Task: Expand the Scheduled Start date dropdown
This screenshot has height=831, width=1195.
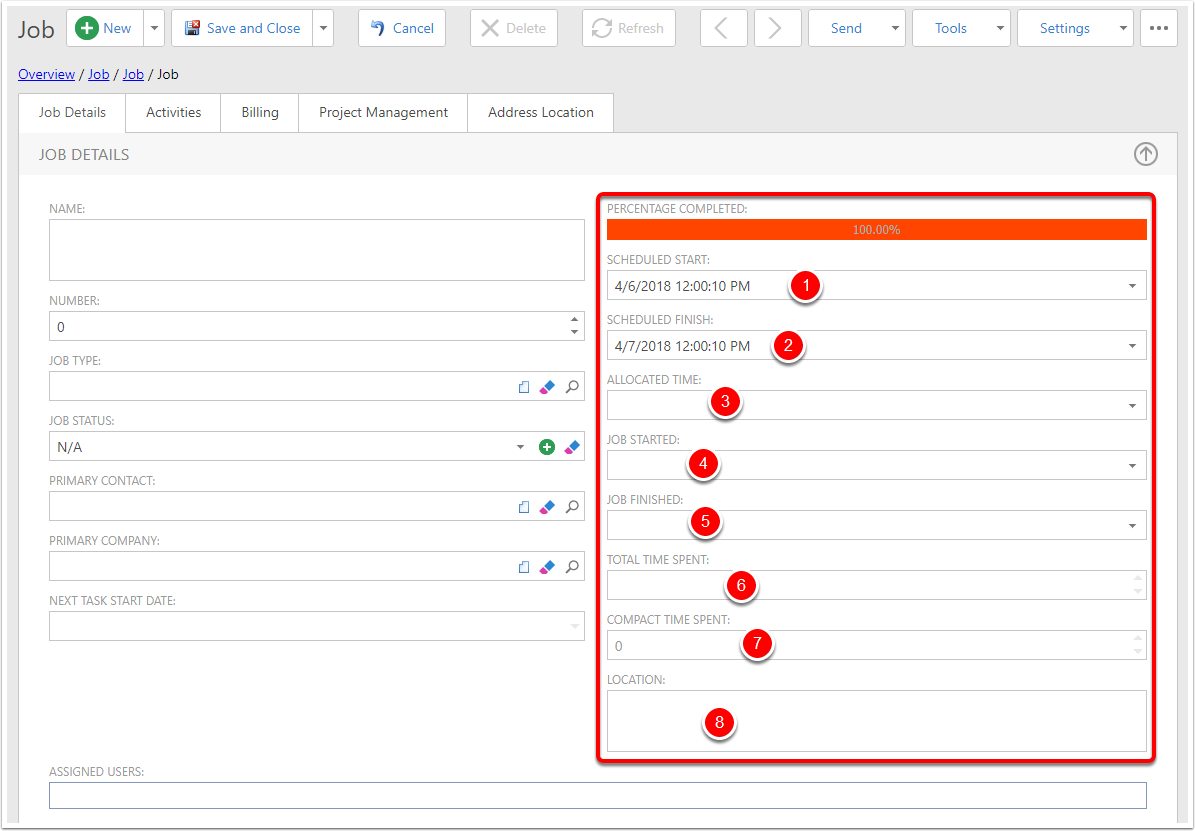Action: pos(1132,286)
